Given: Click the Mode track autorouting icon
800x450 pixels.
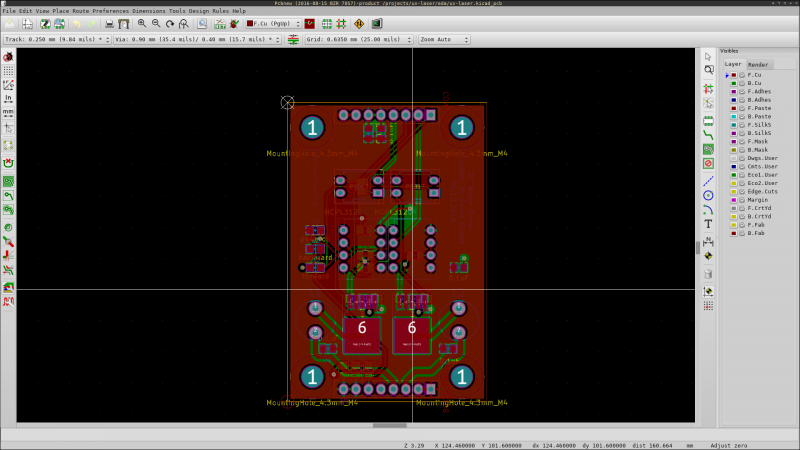Looking at the screenshot, I should click(x=341, y=24).
